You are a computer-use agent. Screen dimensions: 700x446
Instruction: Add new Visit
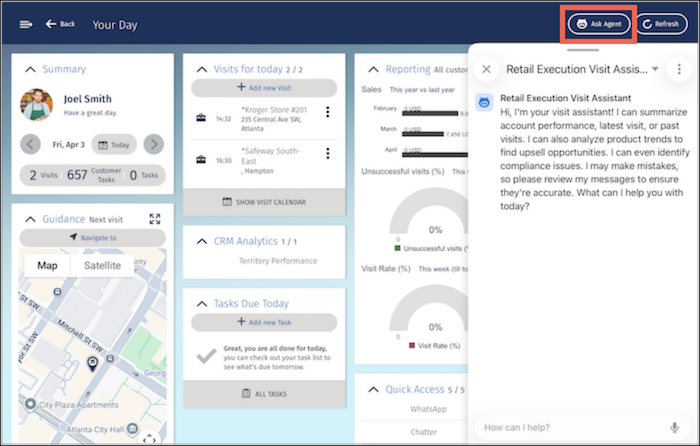[264, 88]
